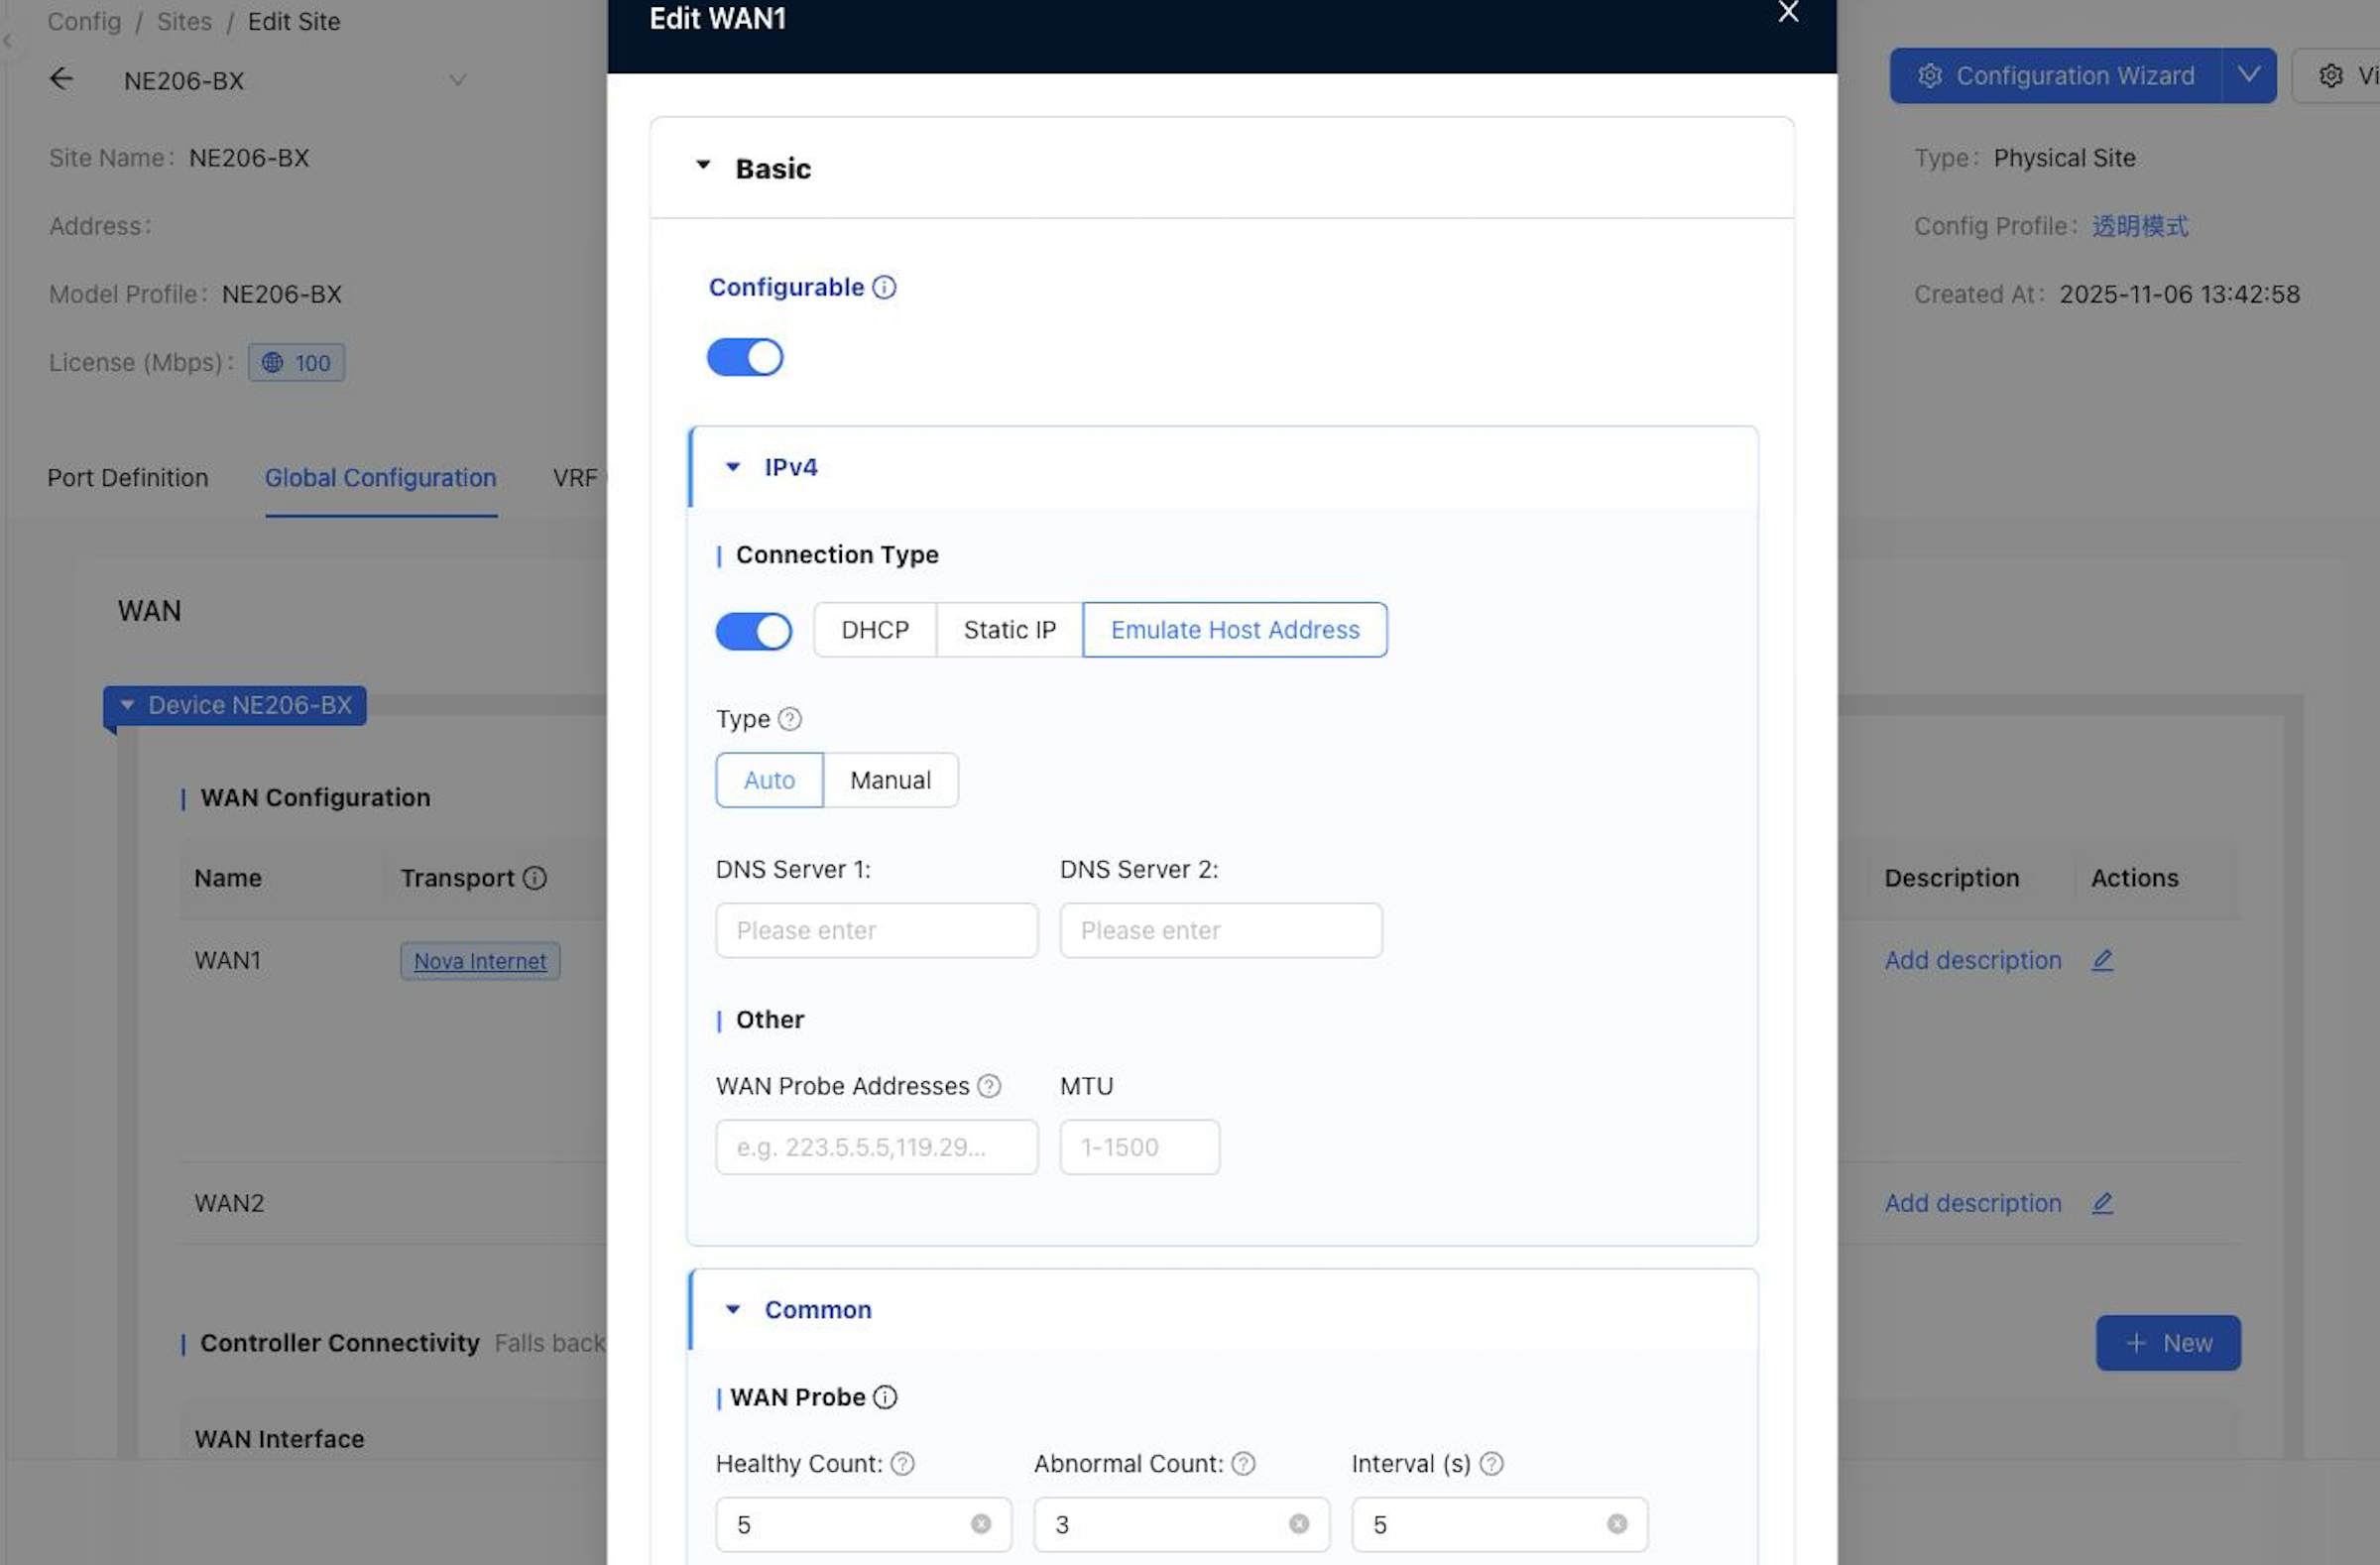Click the Transport column info icon
The image size is (2380, 1565).
535,878
